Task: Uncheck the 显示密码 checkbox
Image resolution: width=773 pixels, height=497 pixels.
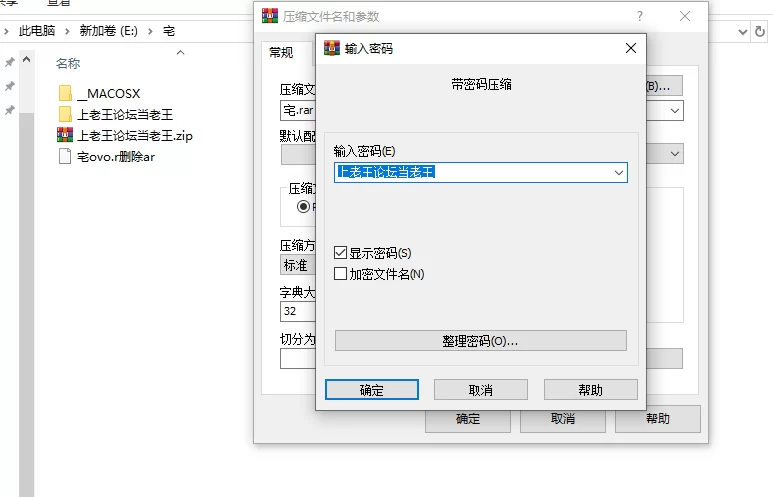Action: (x=341, y=253)
